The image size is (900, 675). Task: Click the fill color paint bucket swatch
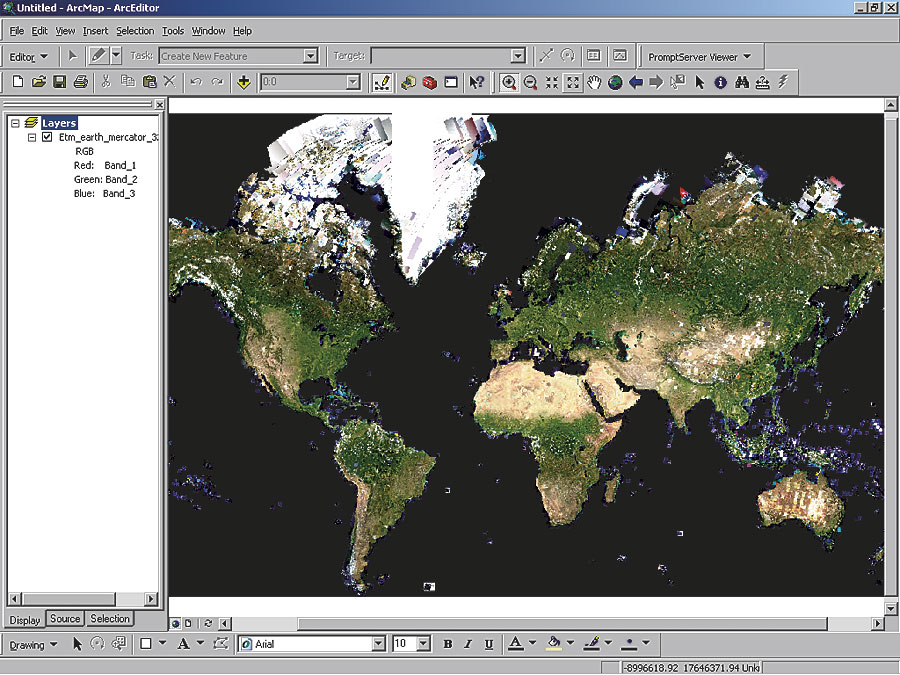tap(554, 644)
